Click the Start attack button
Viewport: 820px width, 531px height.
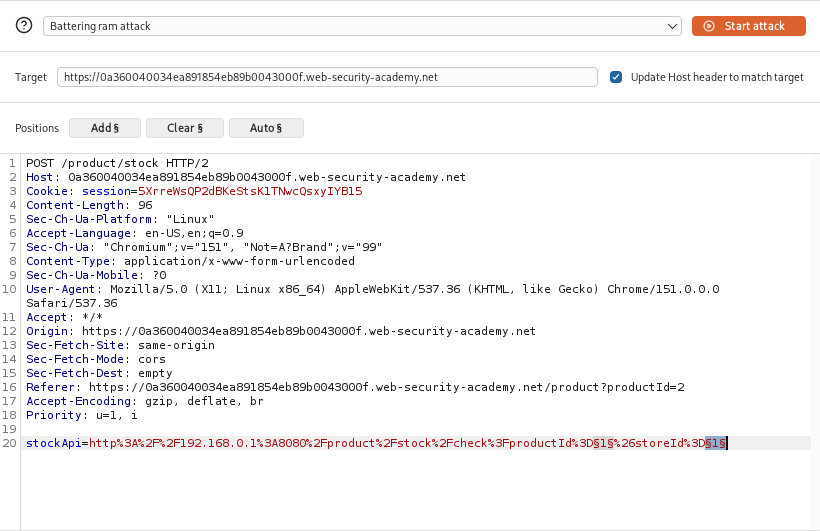point(748,26)
